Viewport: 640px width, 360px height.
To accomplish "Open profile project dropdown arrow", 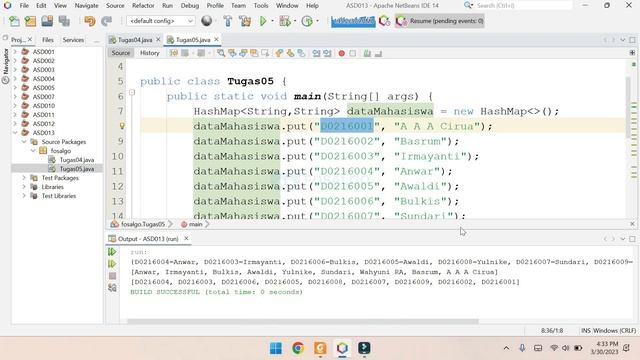I will pyautogui.click(x=318, y=21).
